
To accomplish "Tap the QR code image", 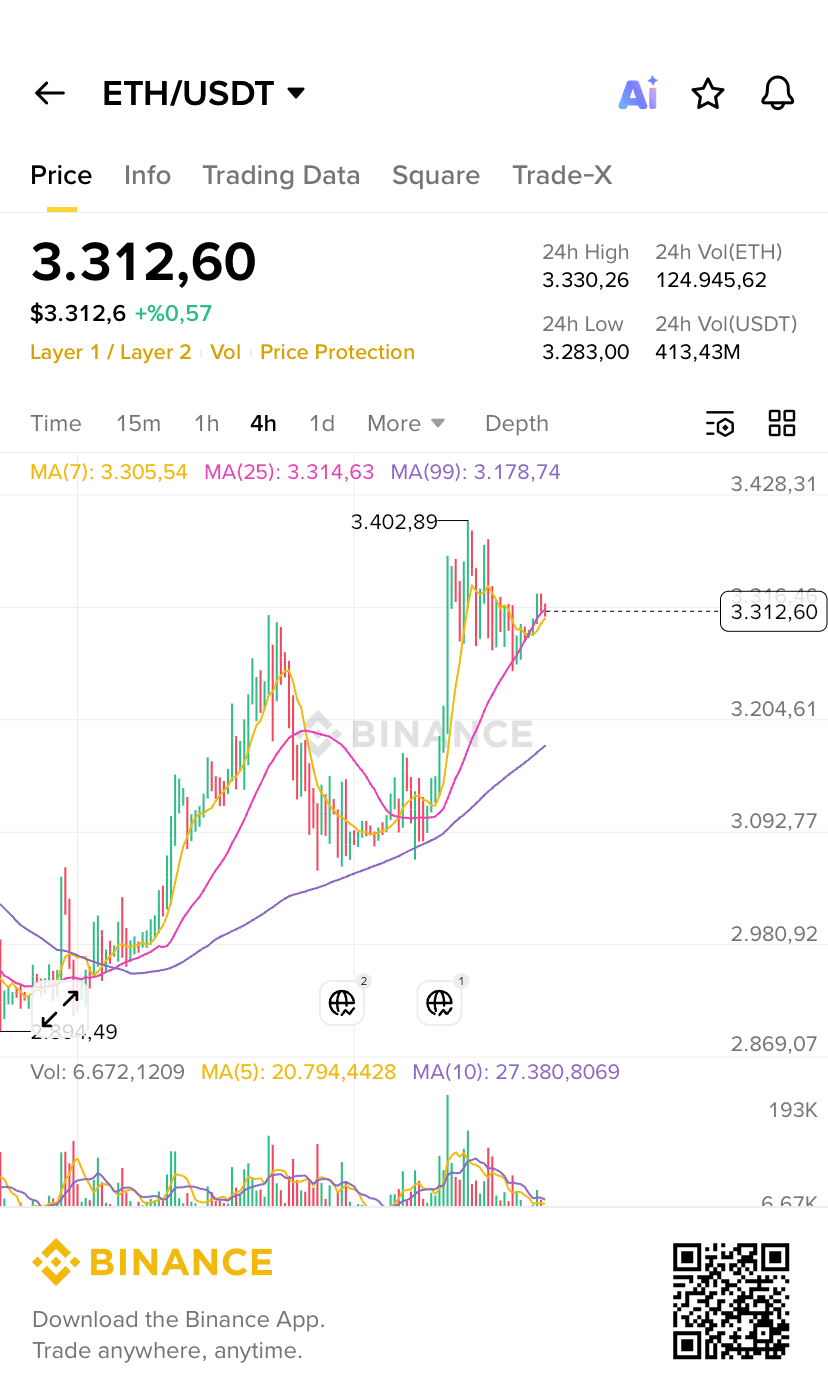I will [731, 1301].
